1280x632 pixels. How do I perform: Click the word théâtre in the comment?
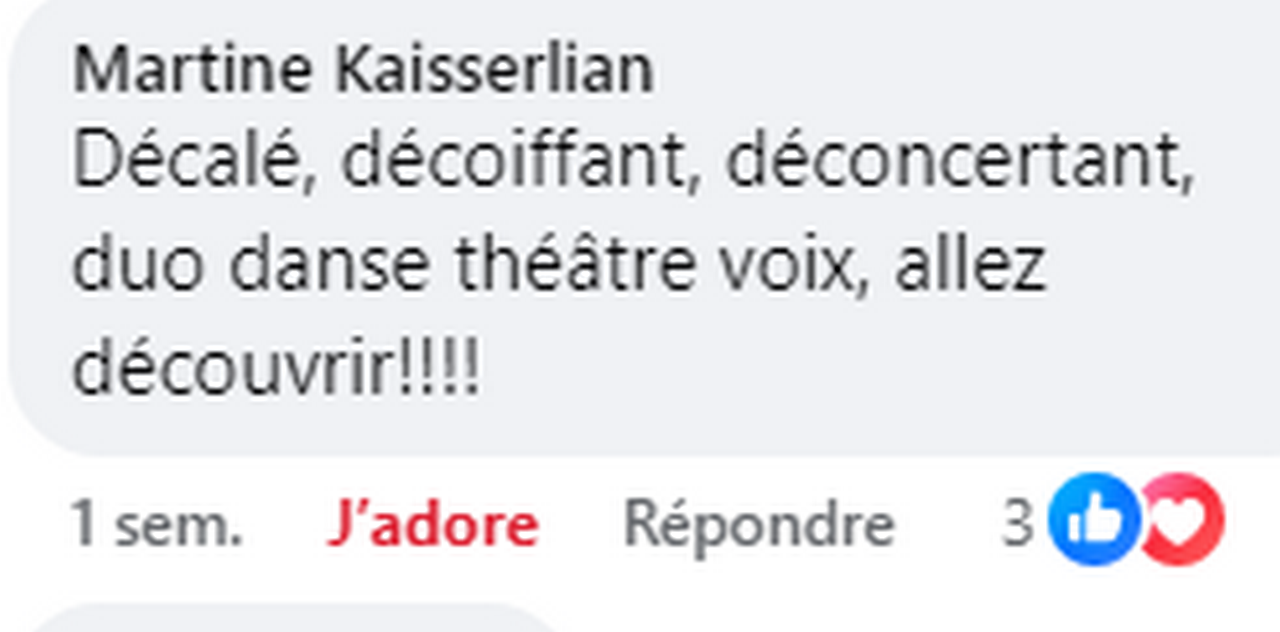[575, 266]
